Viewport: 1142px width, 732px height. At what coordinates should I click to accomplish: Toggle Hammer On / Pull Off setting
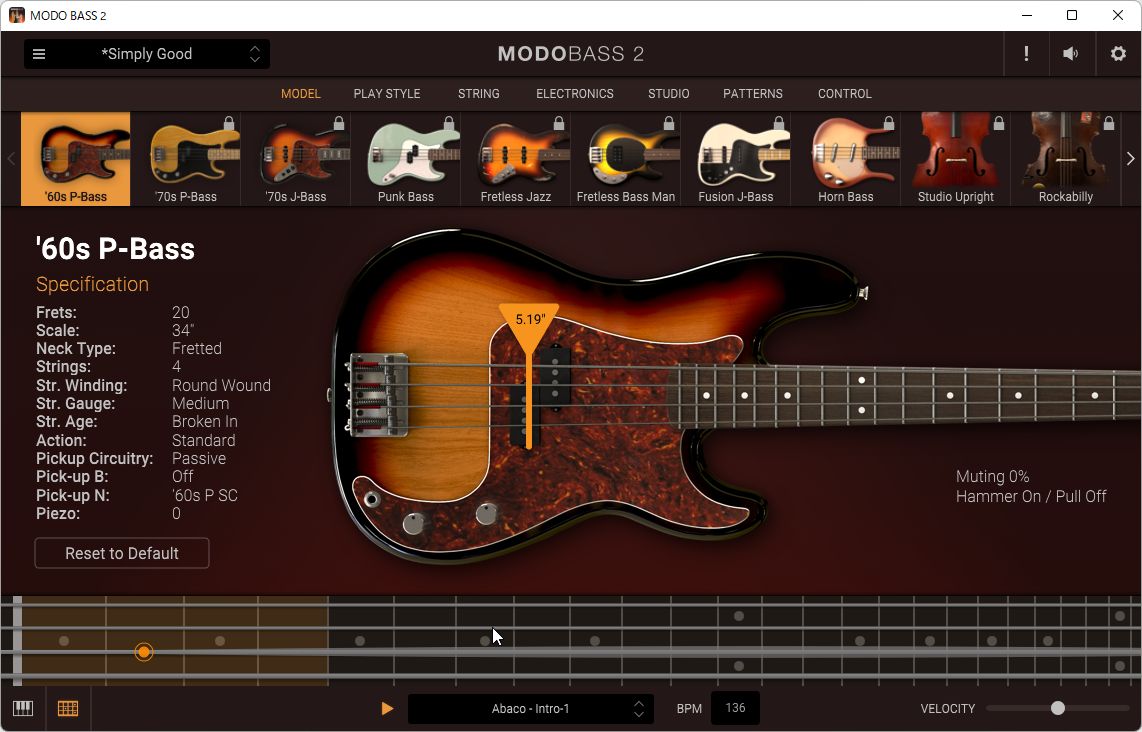pyautogui.click(x=1031, y=496)
